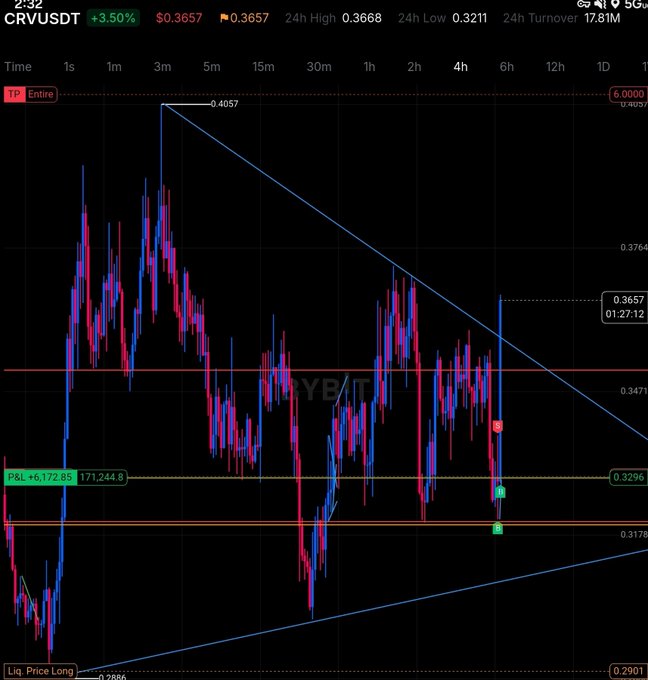This screenshot has height=680, width=648.
Task: Tap the 0.3471 price axis label
Action: 634,391
